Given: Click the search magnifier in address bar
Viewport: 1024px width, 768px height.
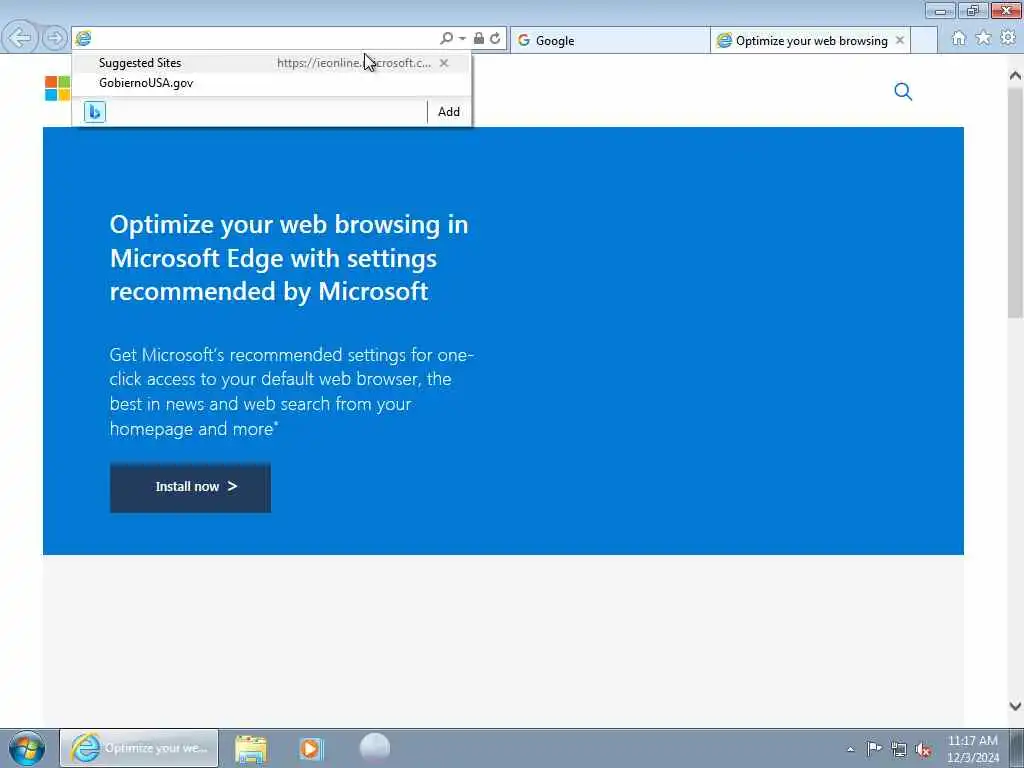Looking at the screenshot, I should [x=446, y=39].
